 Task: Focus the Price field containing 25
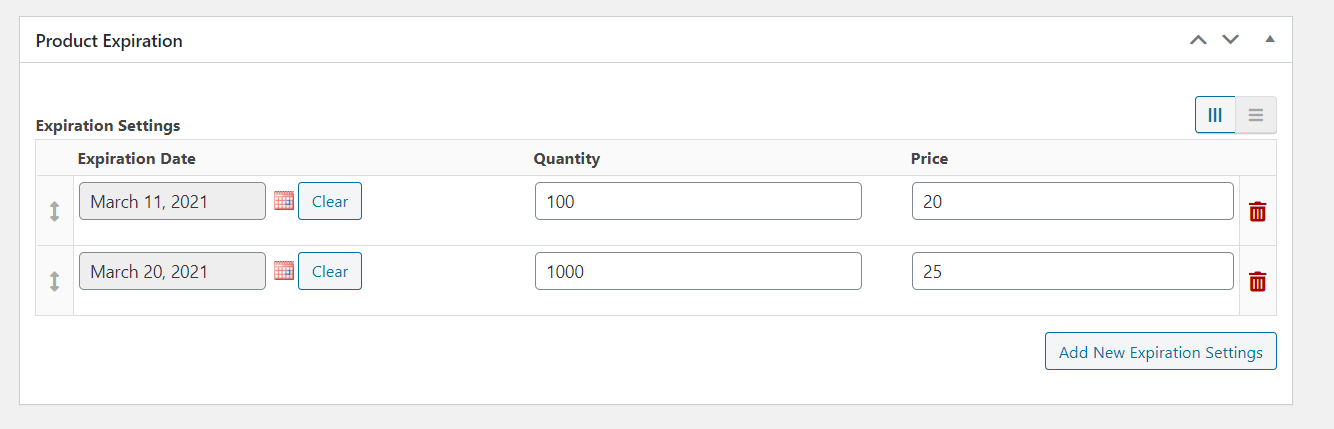pyautogui.click(x=1073, y=271)
